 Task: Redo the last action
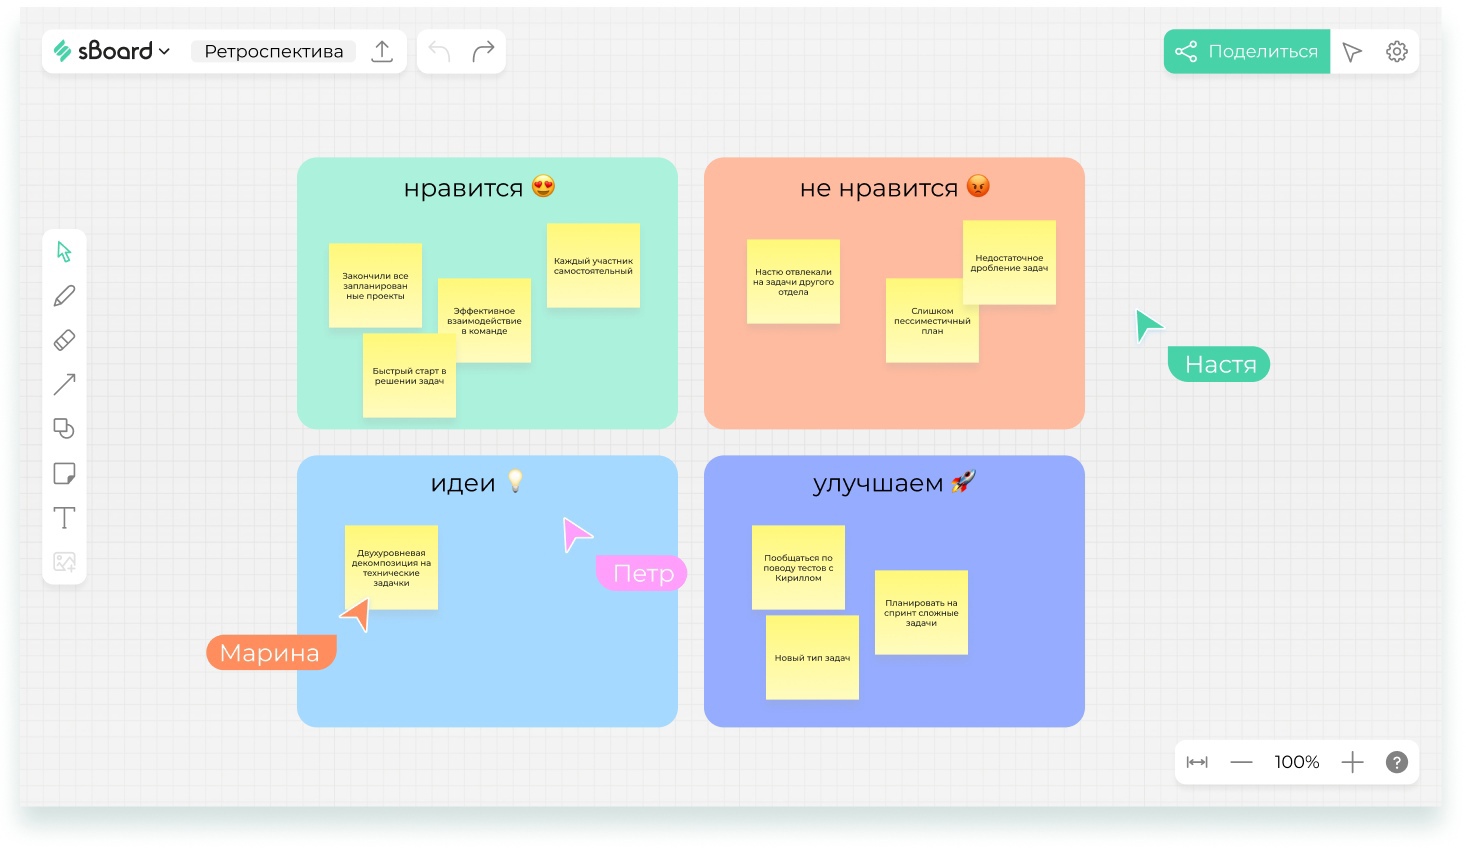(x=483, y=52)
